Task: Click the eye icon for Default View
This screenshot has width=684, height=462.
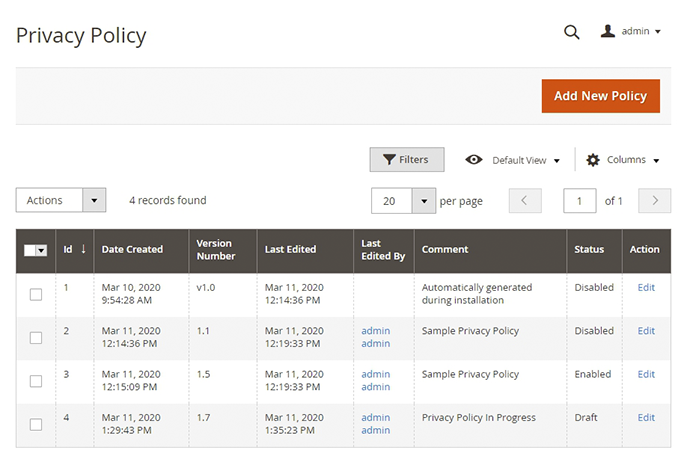Action: point(474,160)
